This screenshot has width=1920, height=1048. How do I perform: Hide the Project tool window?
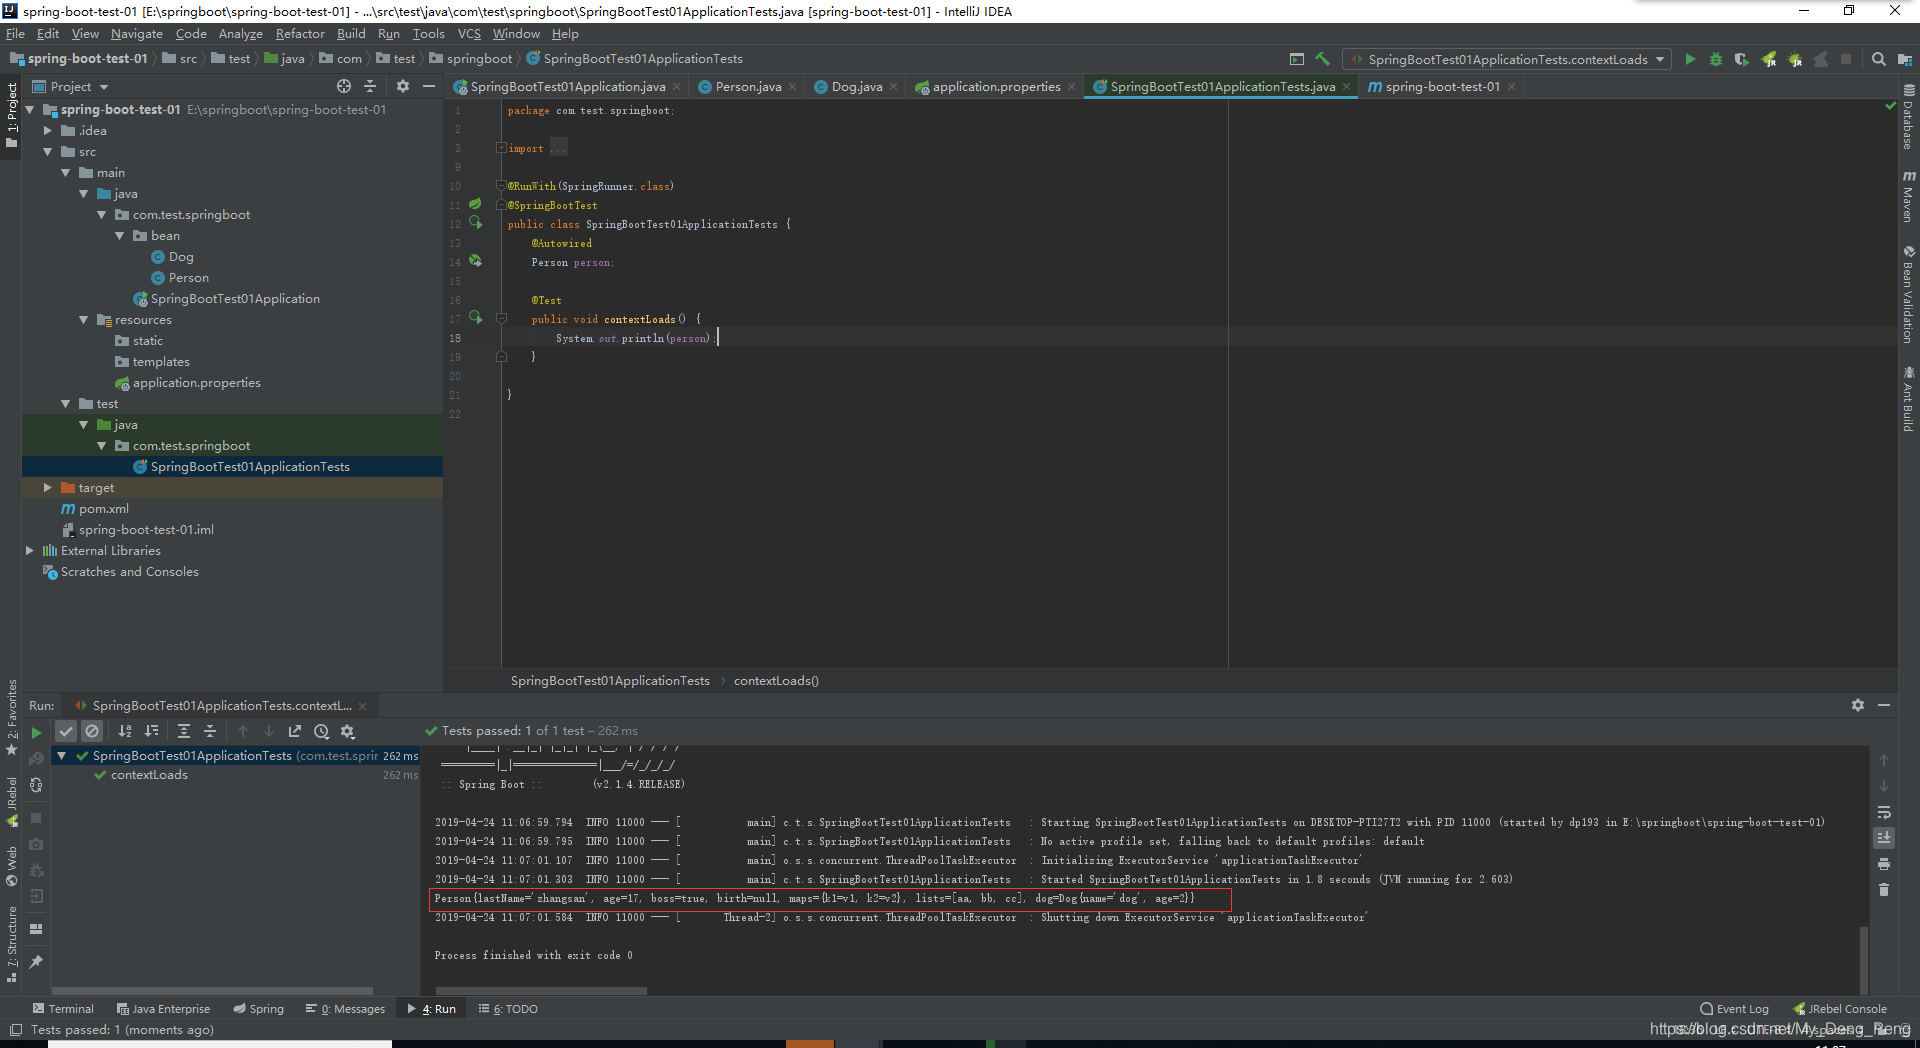coord(429,86)
